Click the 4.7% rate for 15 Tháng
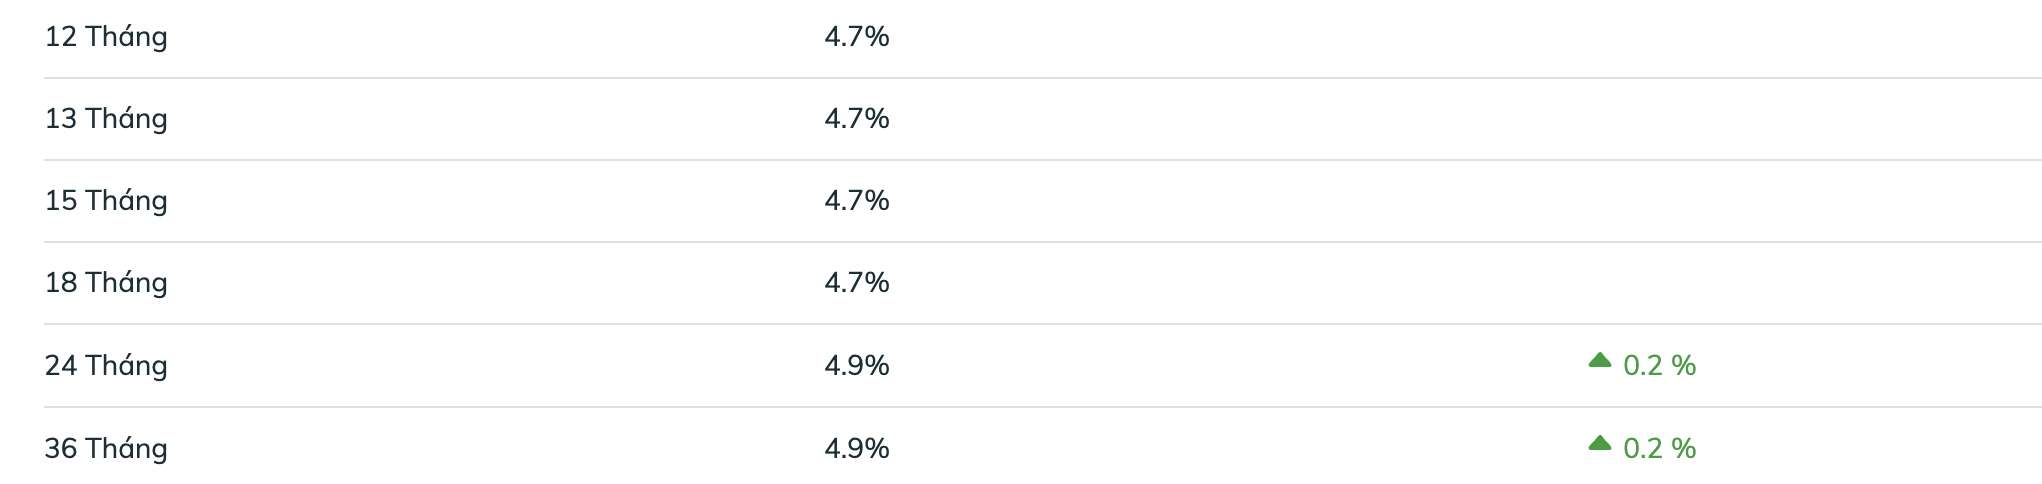 [857, 201]
